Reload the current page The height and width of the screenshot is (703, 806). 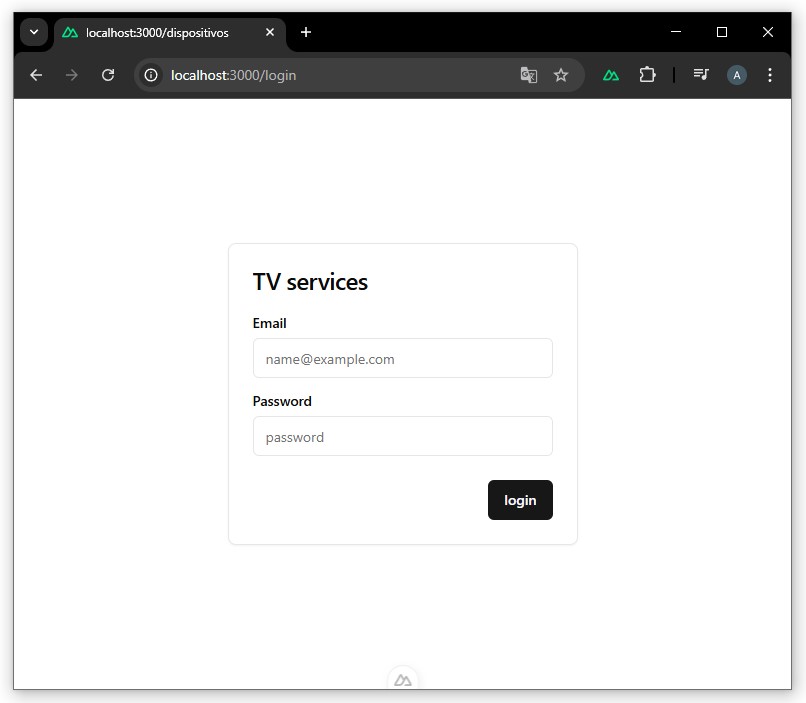click(x=108, y=75)
